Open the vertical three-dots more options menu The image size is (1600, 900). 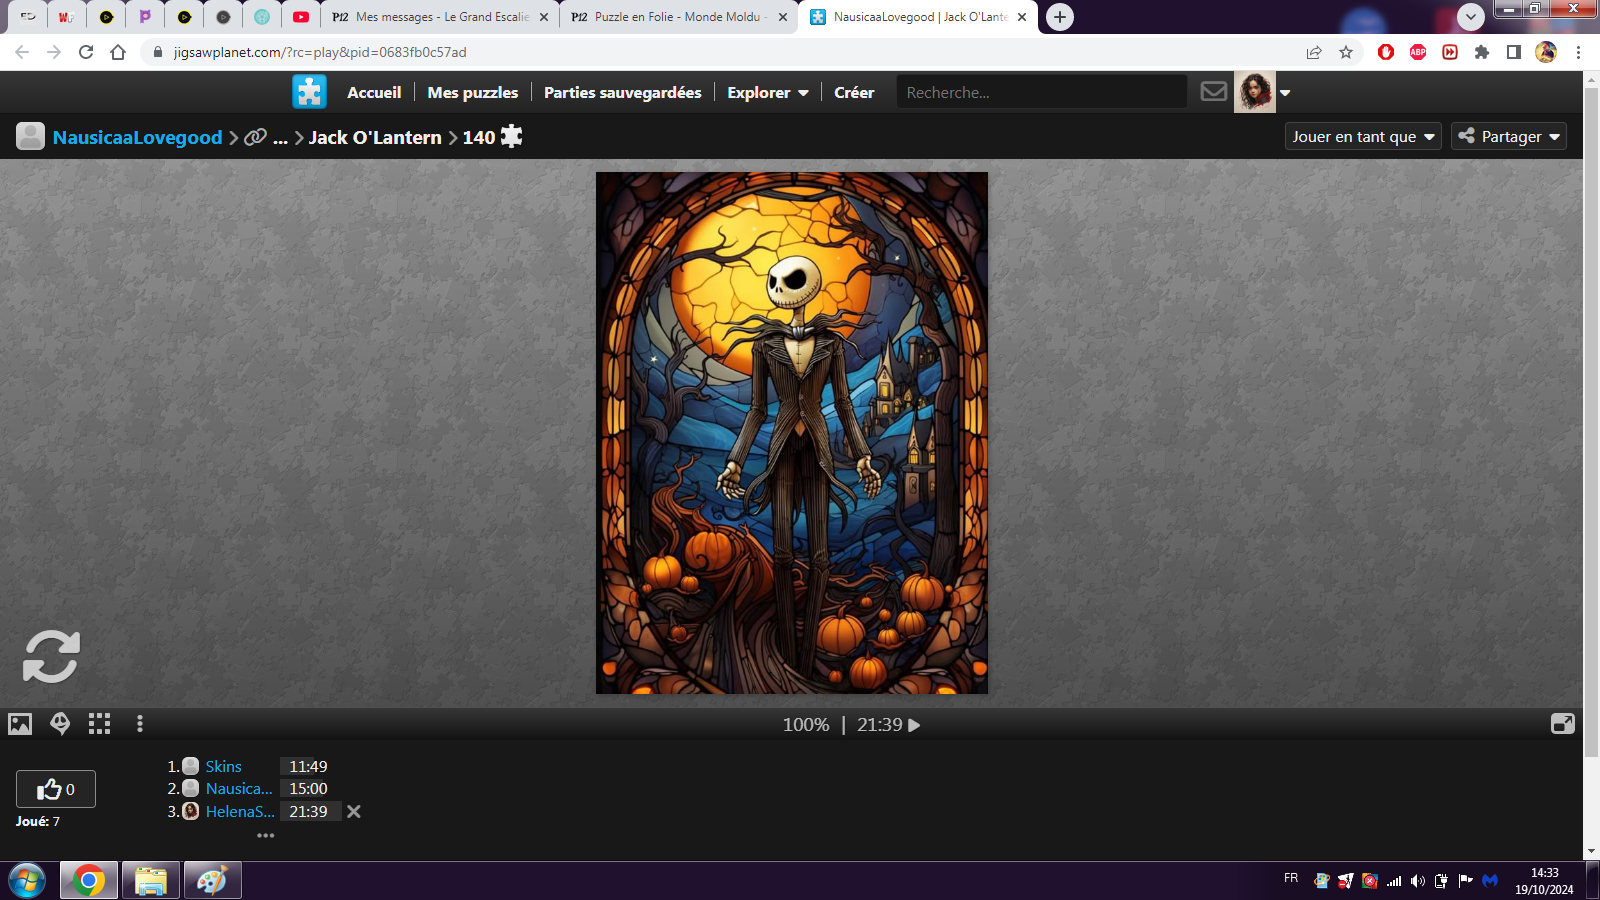[x=140, y=724]
